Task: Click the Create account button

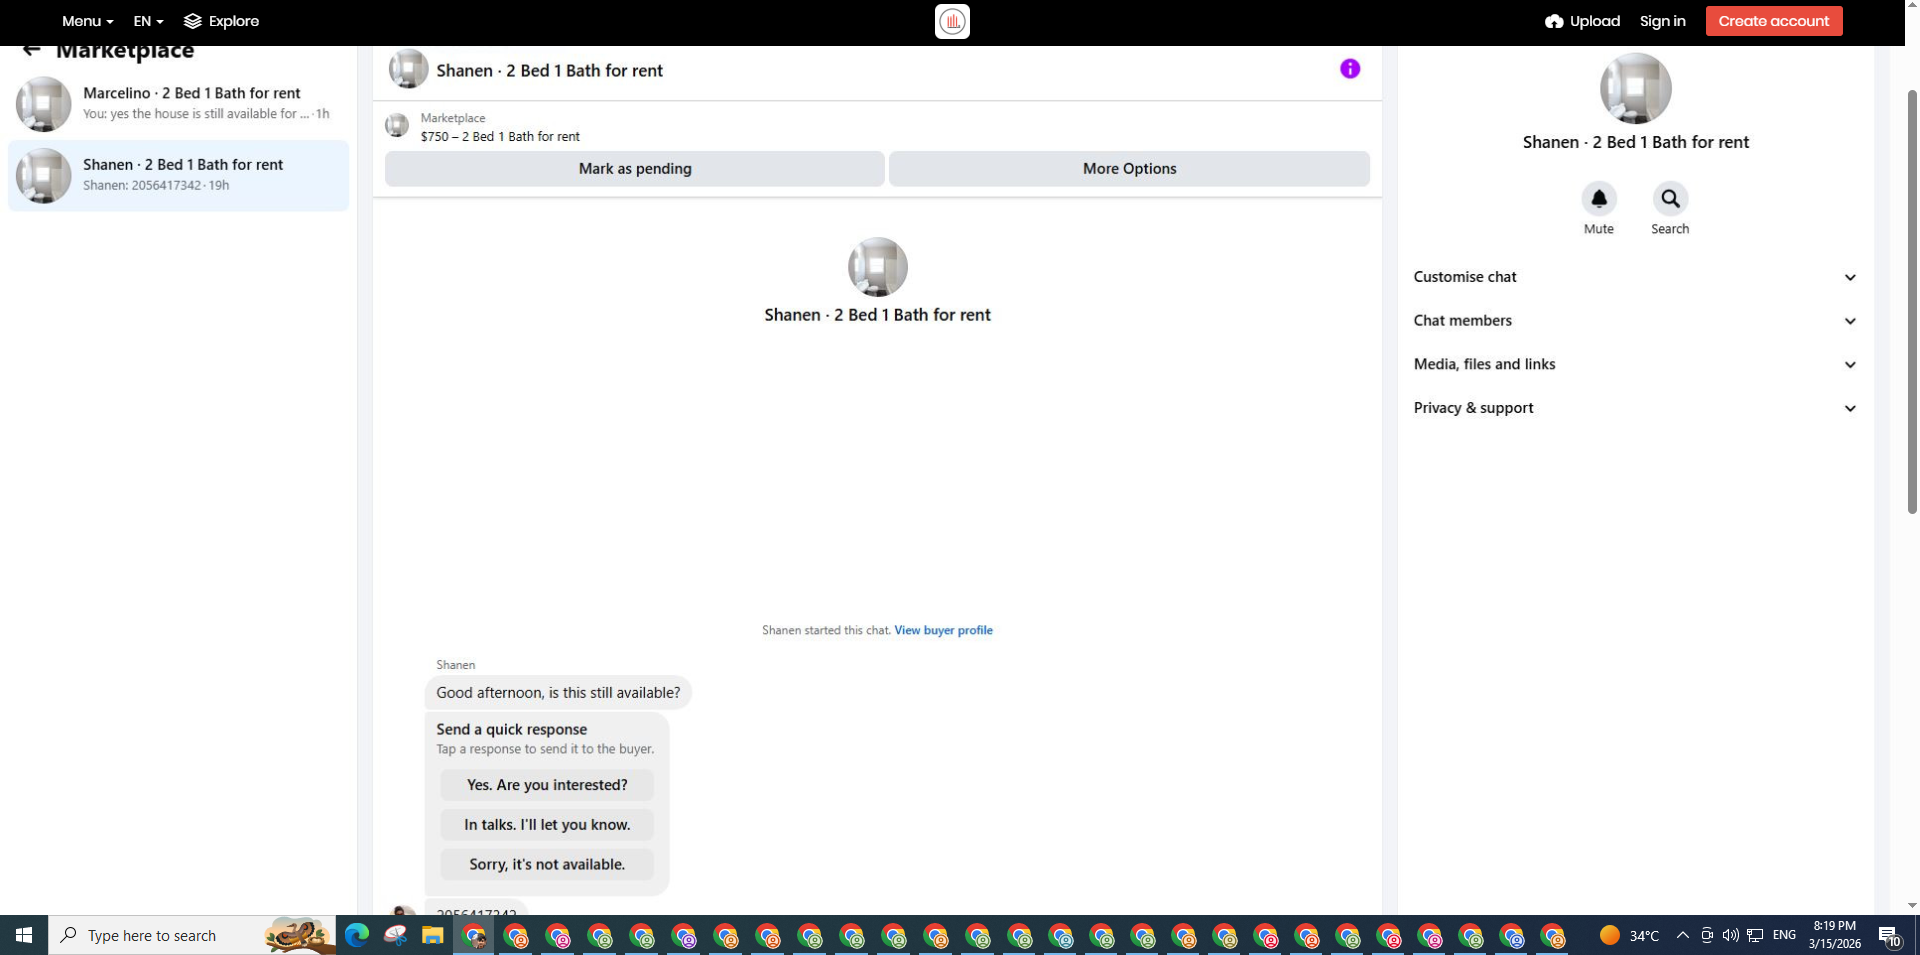Action: tap(1774, 21)
